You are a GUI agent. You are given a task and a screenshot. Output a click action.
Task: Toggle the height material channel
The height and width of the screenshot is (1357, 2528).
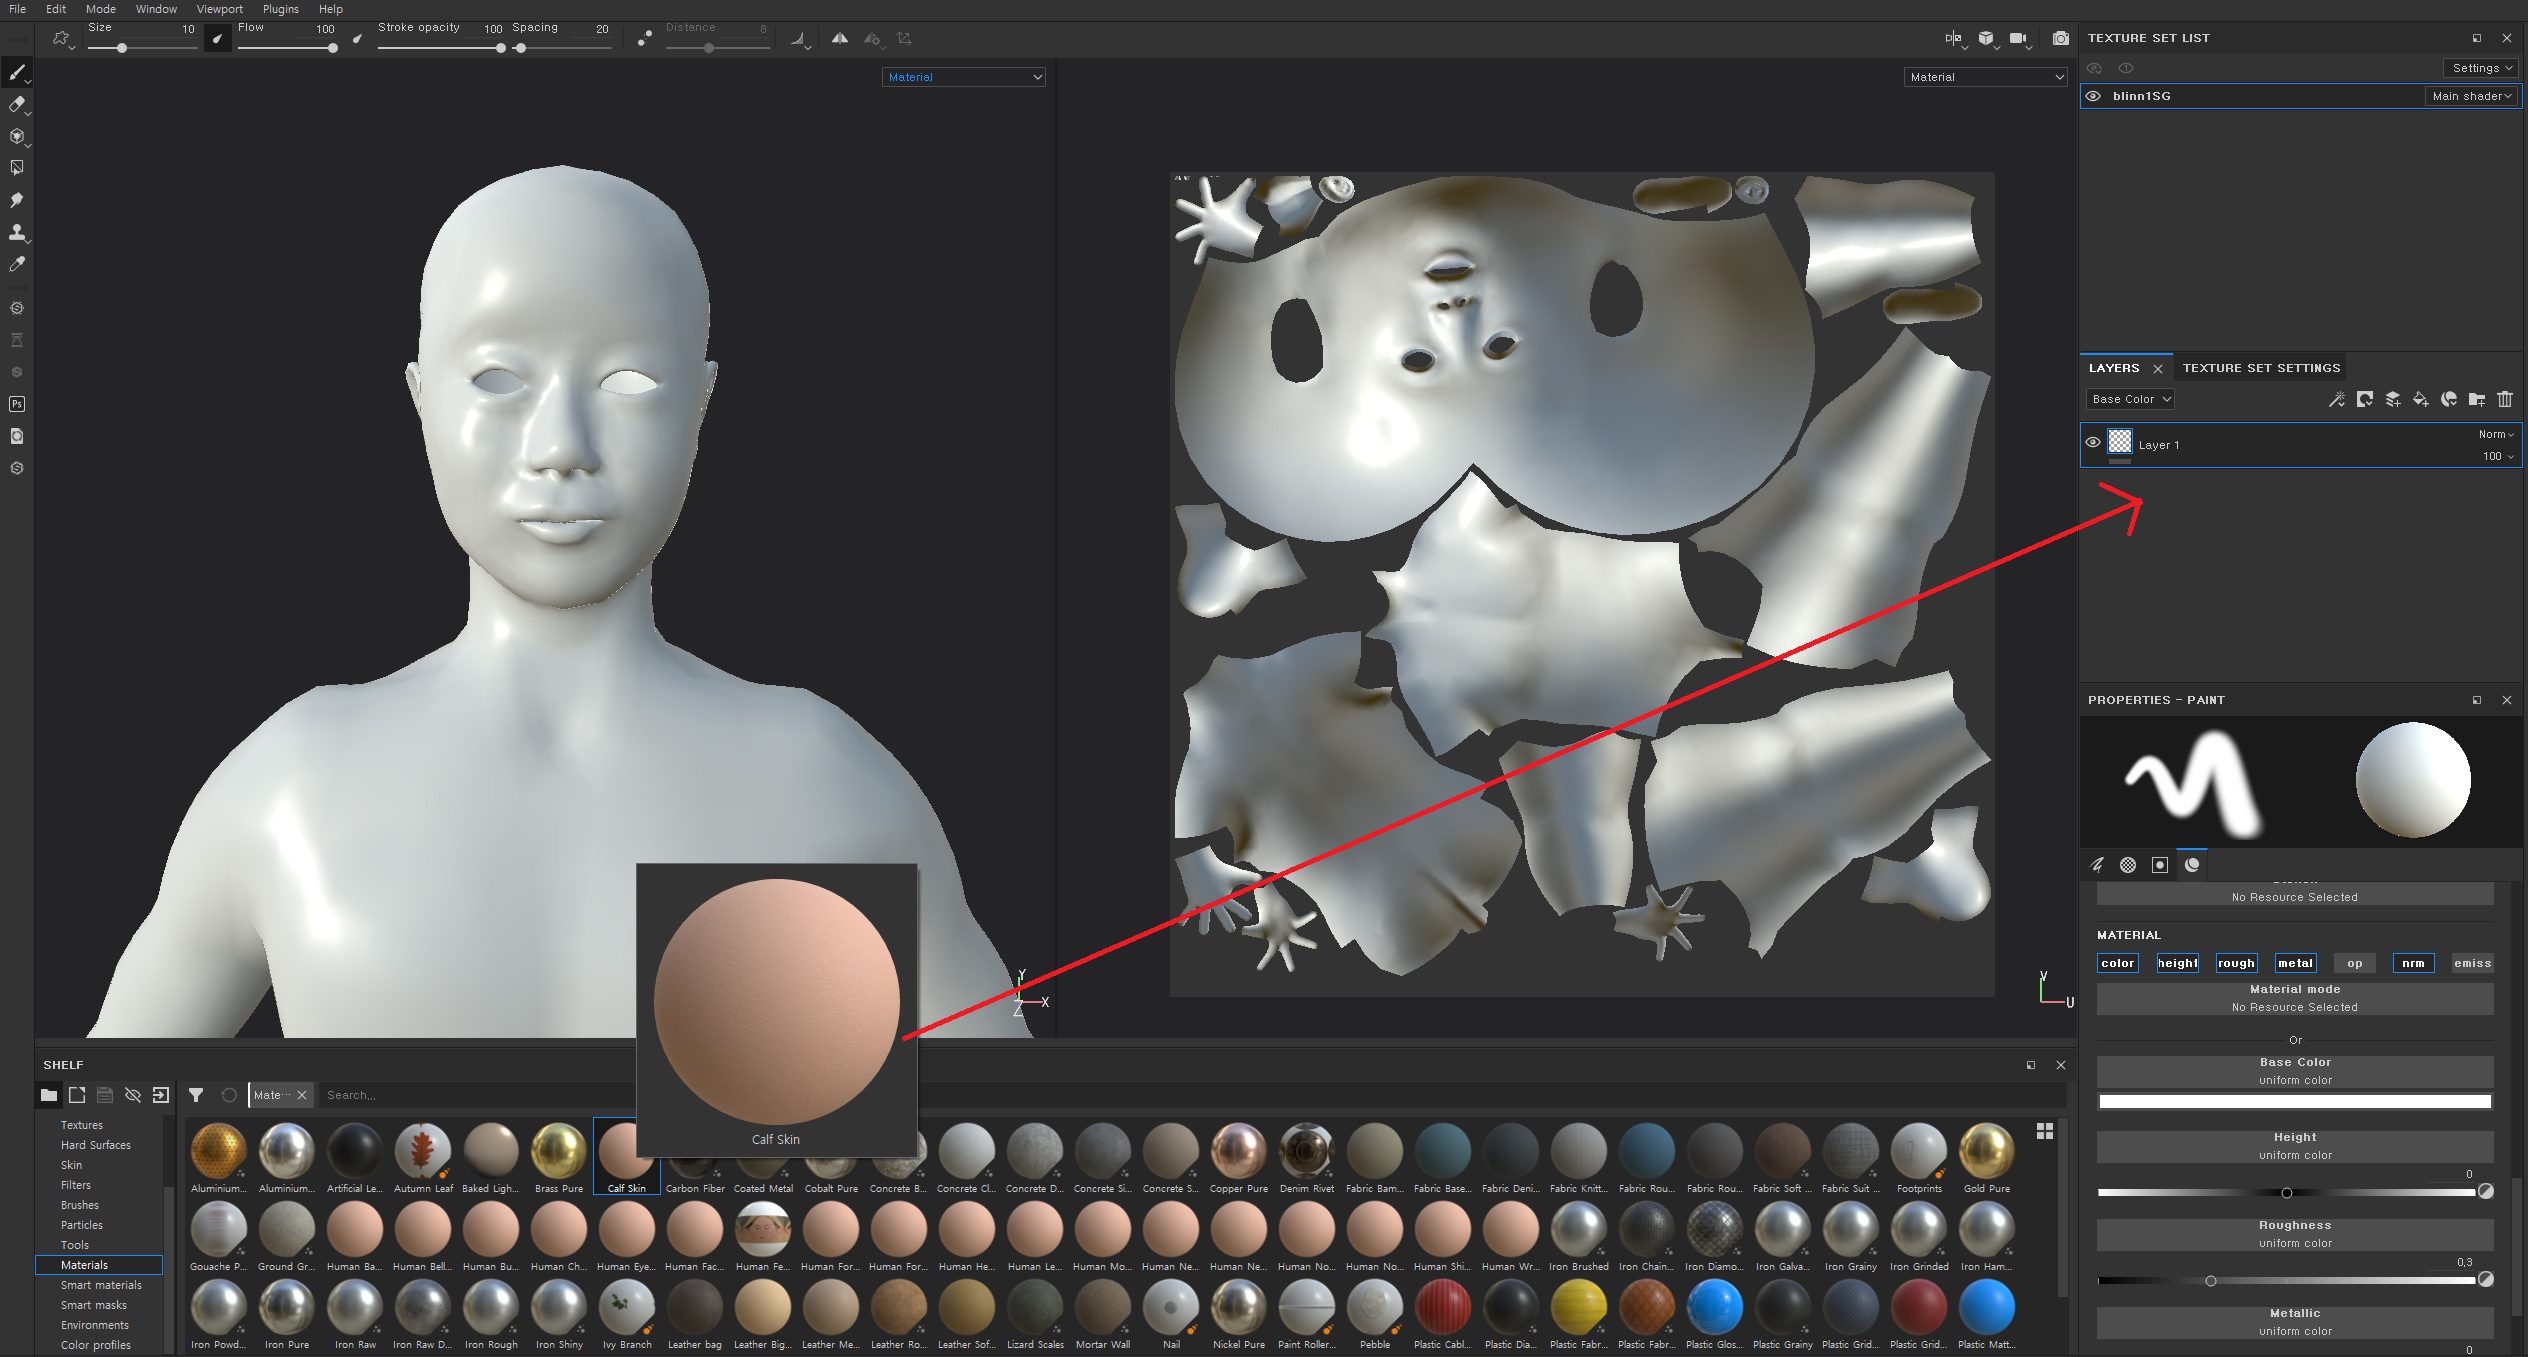tap(2177, 963)
